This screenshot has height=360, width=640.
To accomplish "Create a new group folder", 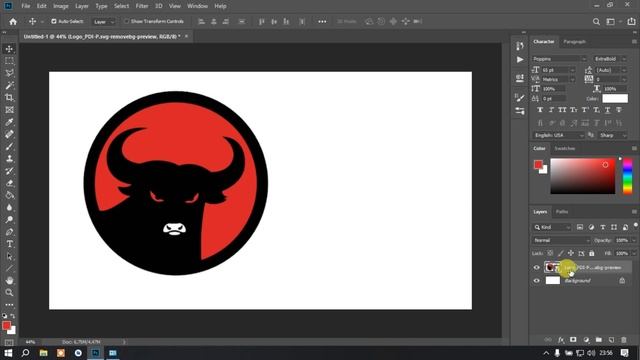I will 598,340.
